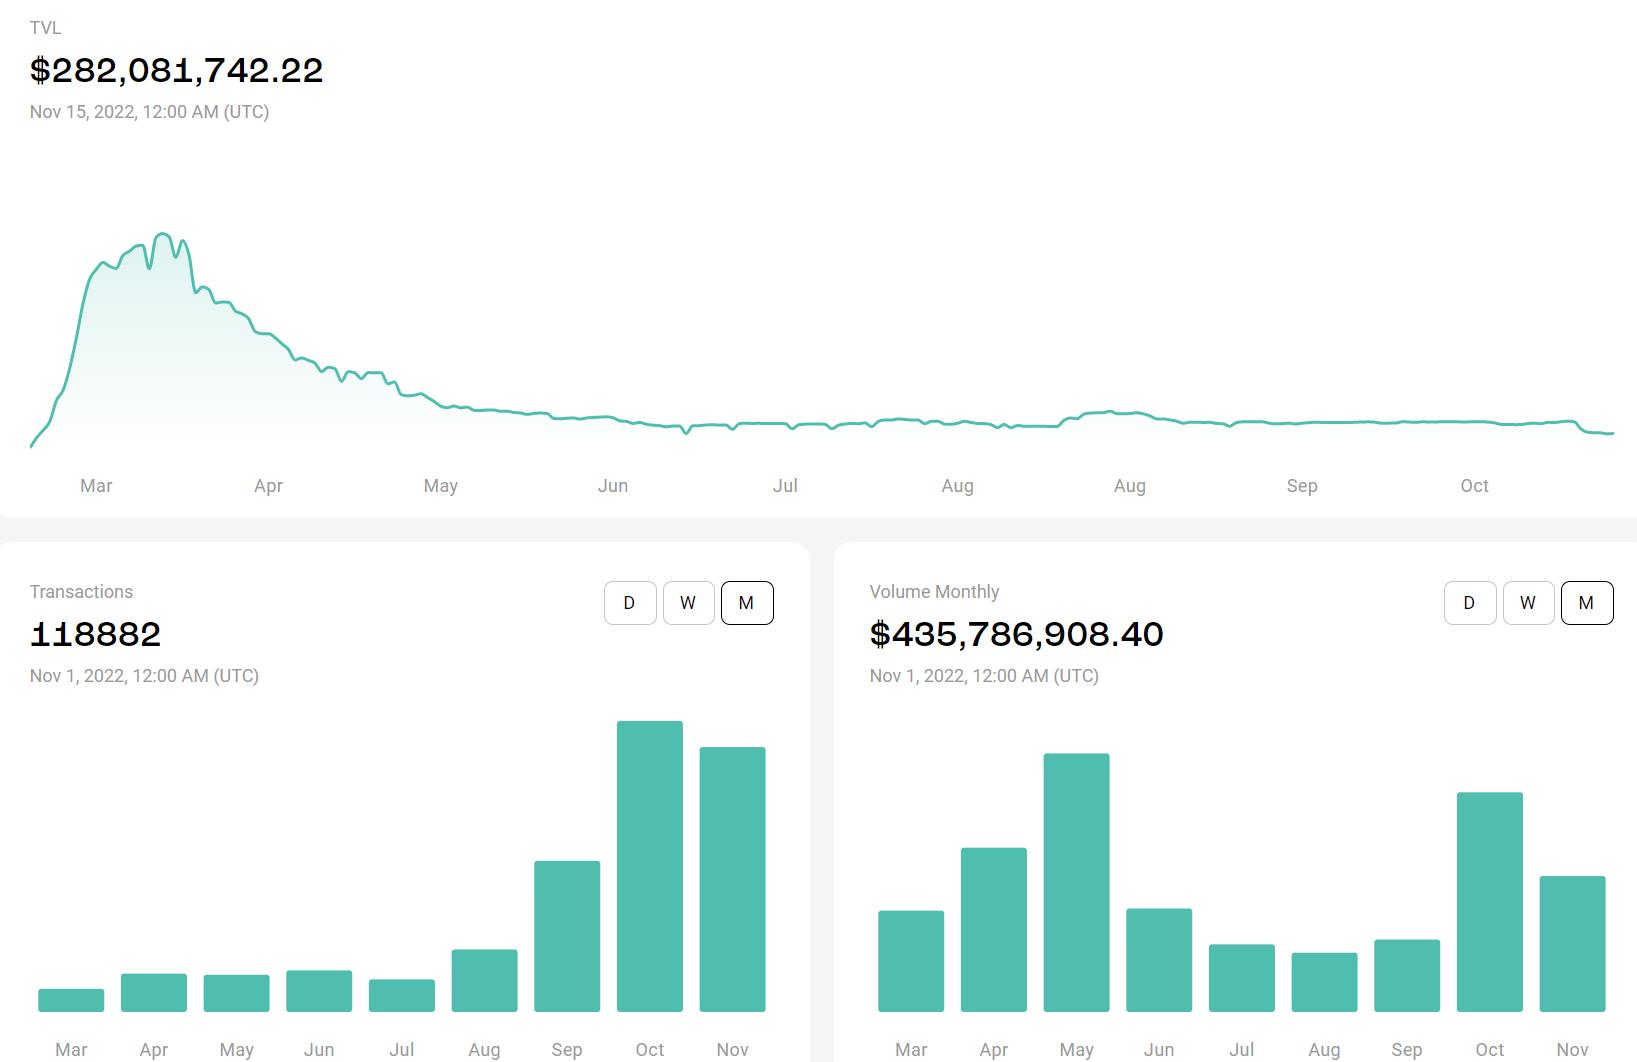Click the October bar in Volume chart
The width and height of the screenshot is (1637, 1062).
tap(1490, 902)
